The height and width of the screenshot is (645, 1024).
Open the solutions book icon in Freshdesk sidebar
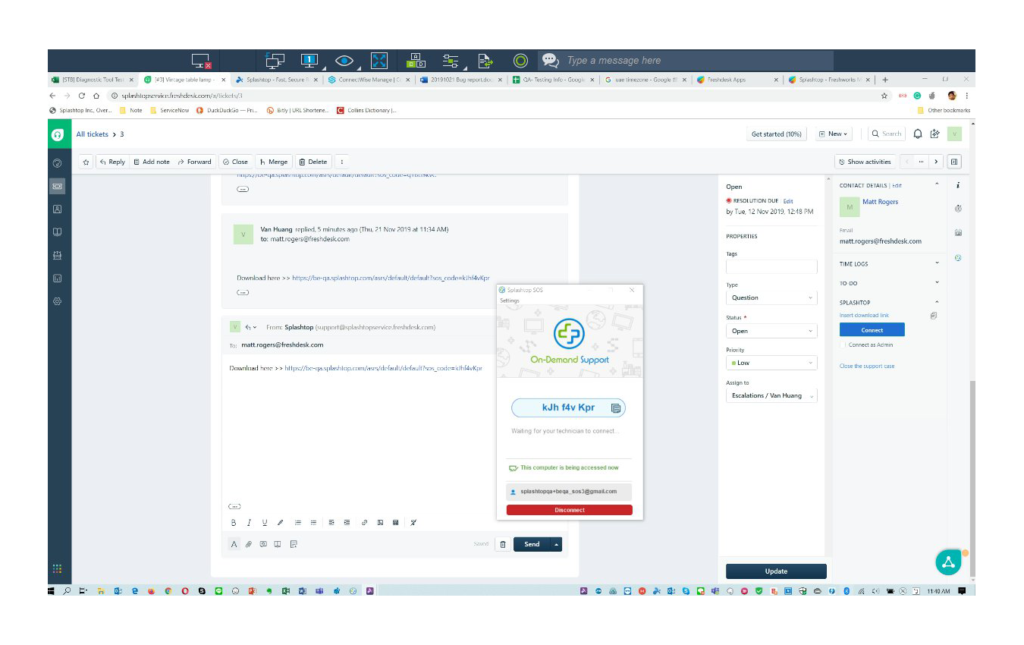tap(57, 232)
